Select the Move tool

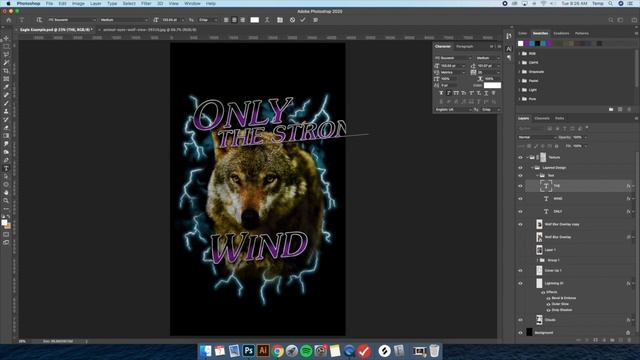pyautogui.click(x=6, y=38)
